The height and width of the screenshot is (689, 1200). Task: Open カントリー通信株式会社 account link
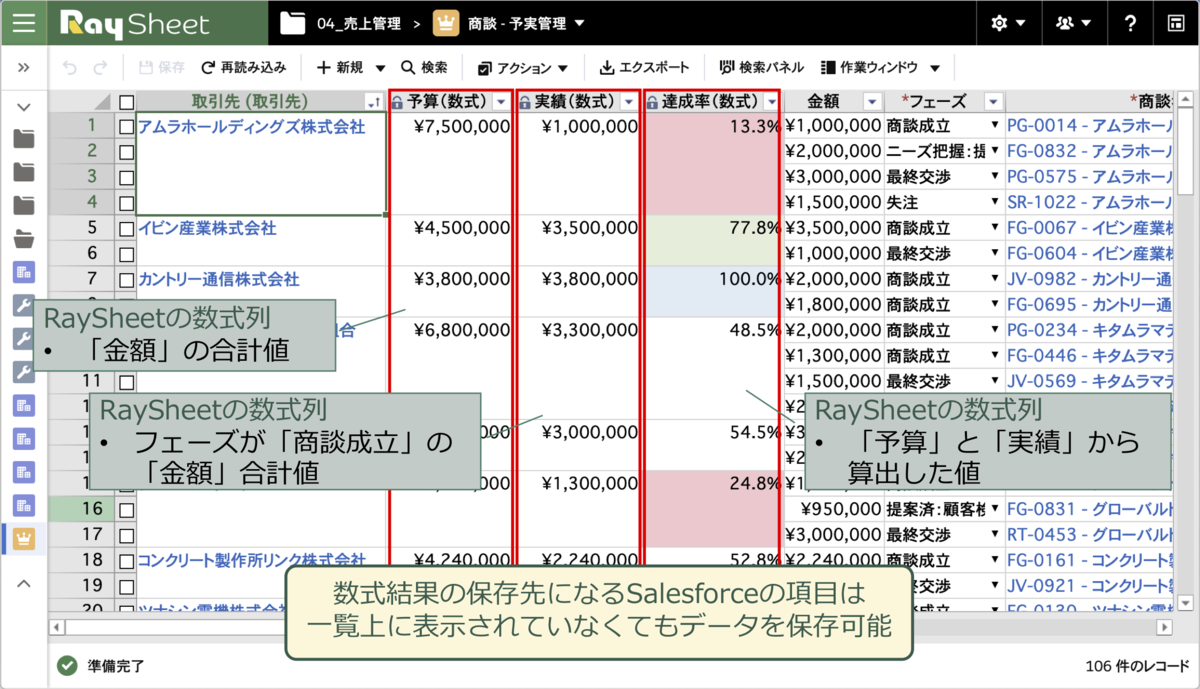point(218,280)
